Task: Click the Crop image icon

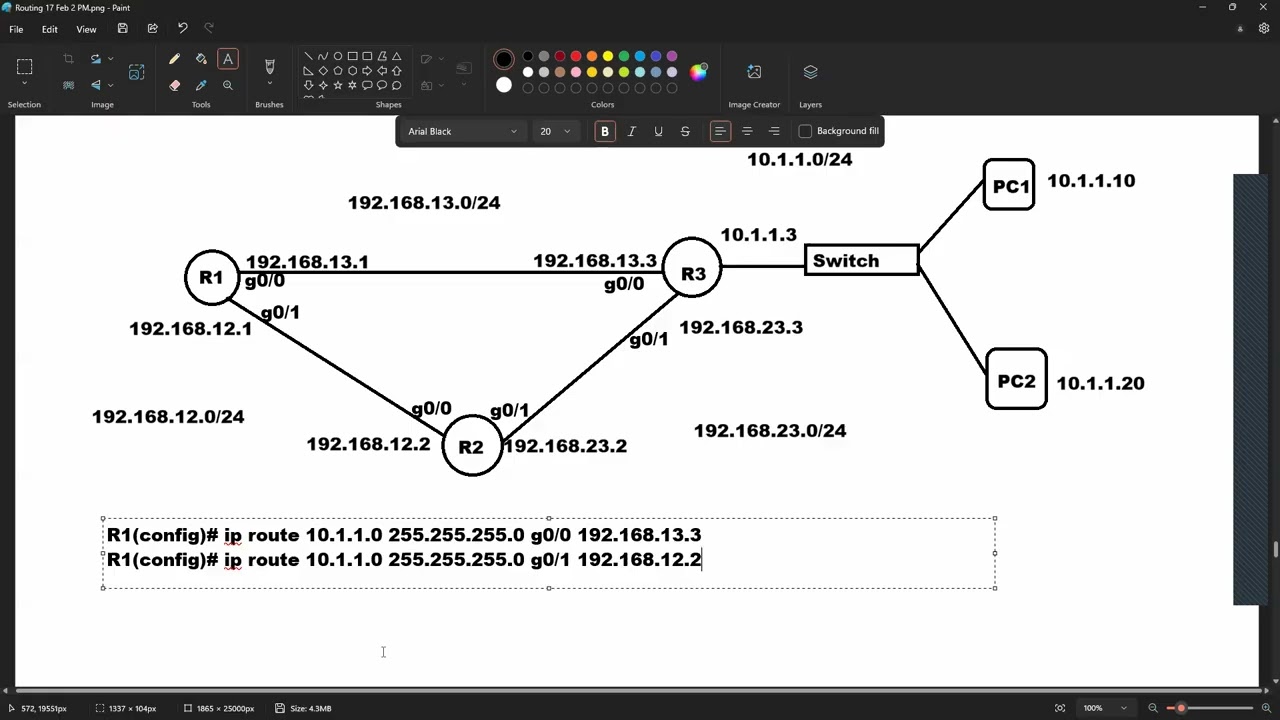Action: [x=68, y=60]
